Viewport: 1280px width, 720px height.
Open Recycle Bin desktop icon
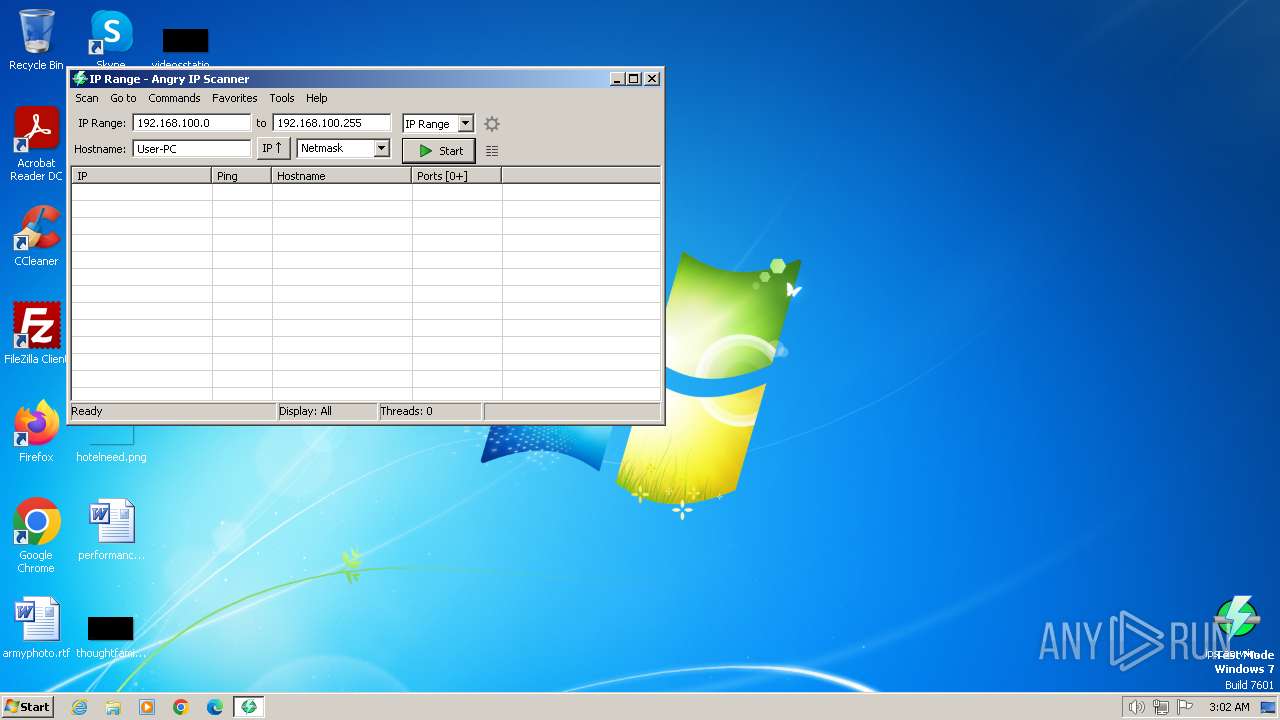pos(36,40)
